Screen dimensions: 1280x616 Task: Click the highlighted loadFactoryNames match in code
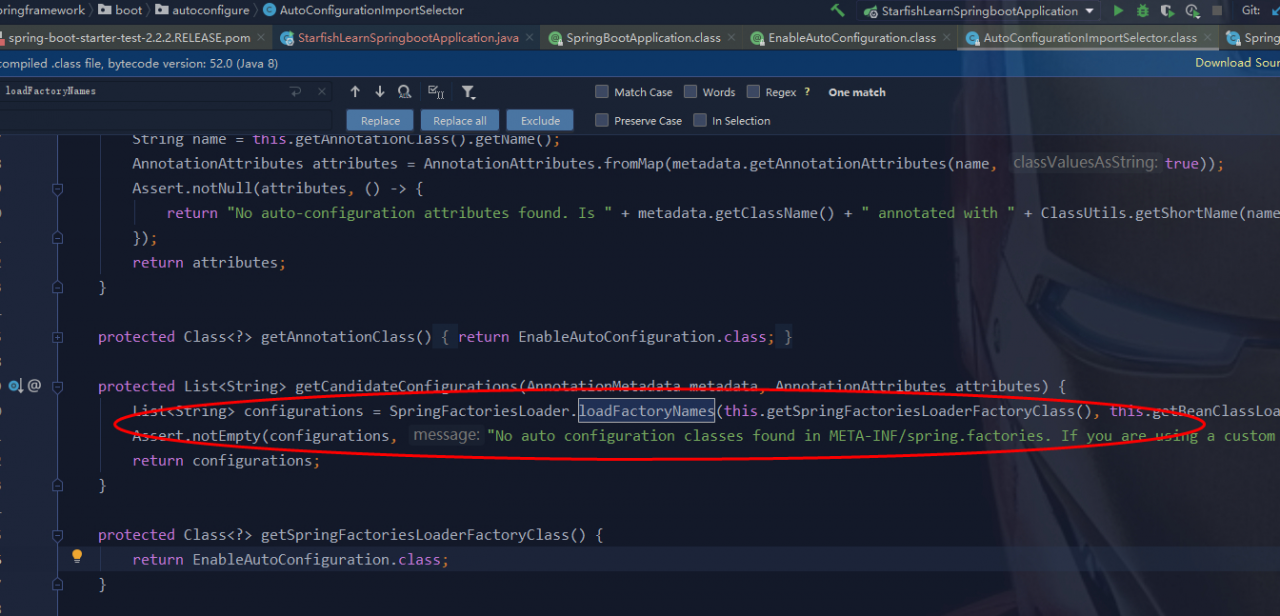pyautogui.click(x=646, y=411)
